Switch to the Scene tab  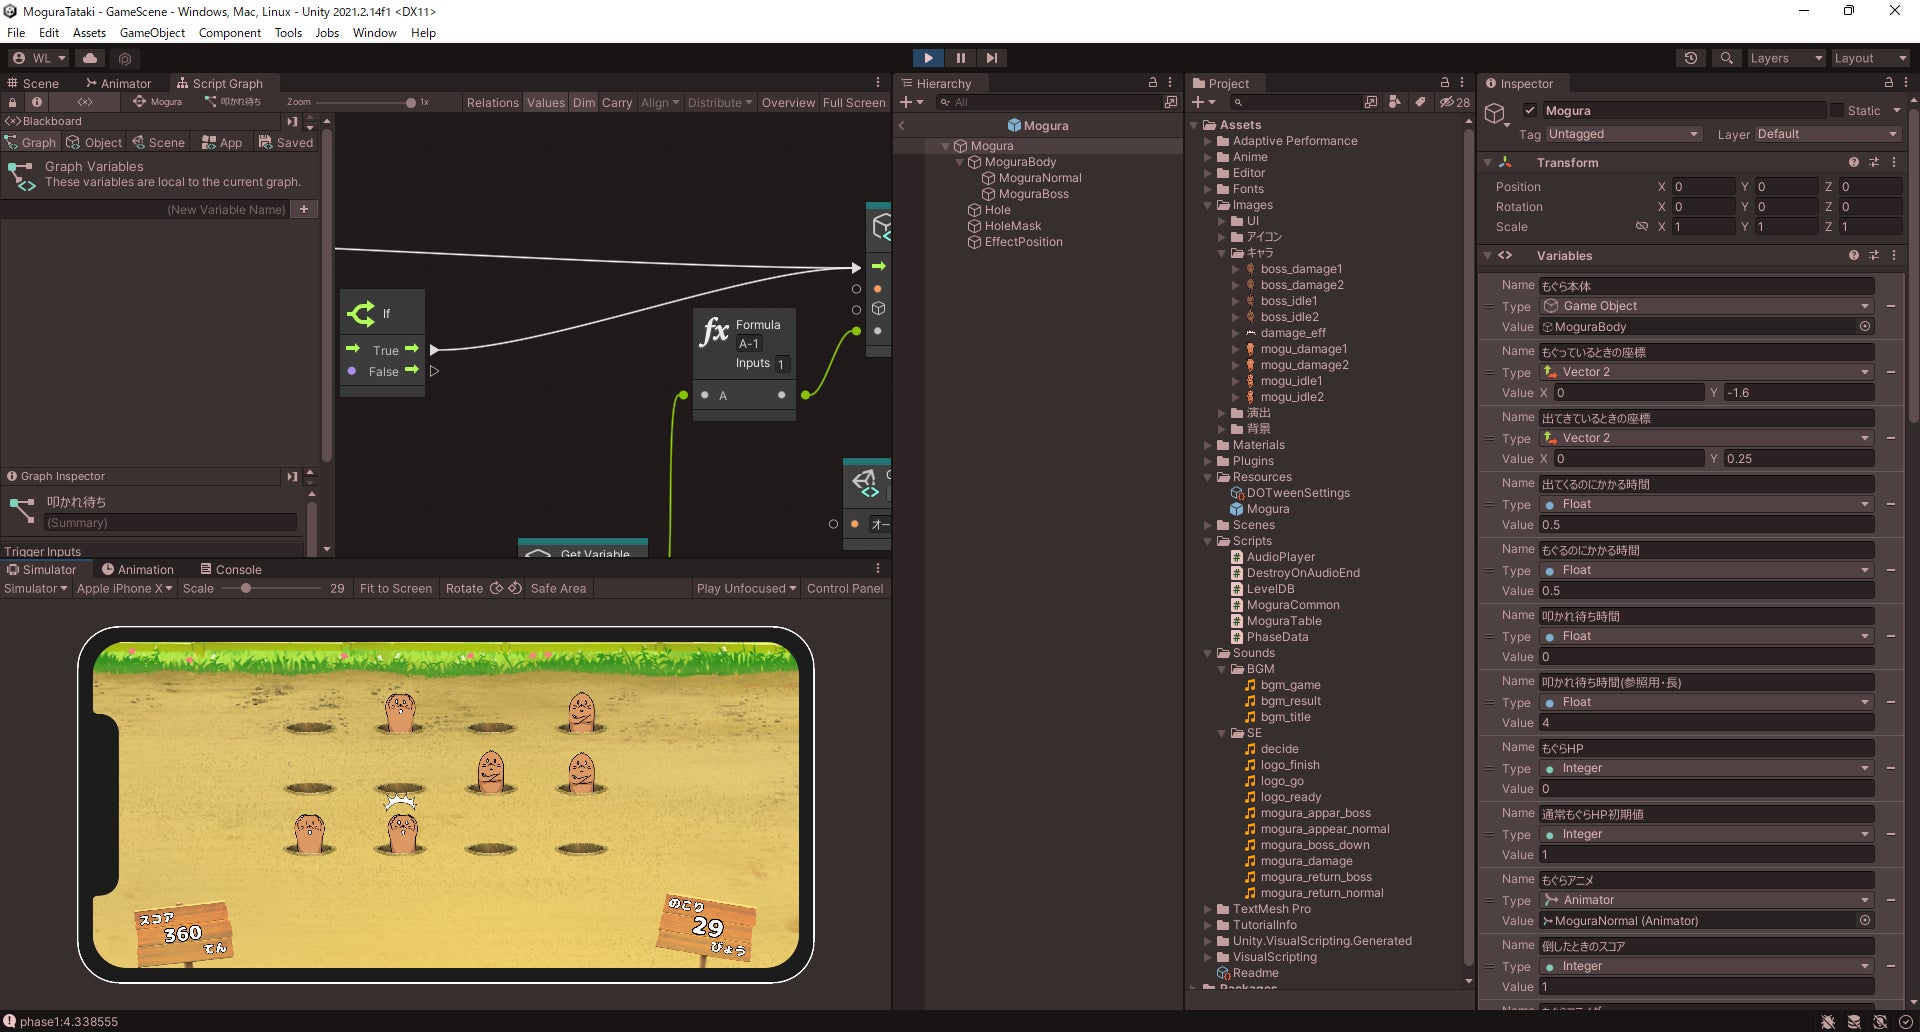(33, 83)
